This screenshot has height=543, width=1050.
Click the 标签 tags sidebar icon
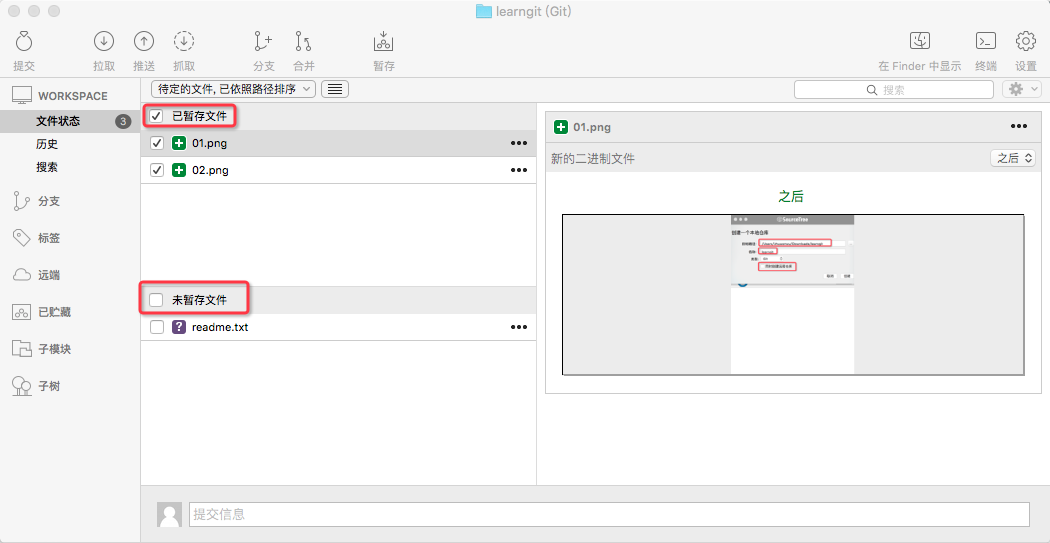21,238
